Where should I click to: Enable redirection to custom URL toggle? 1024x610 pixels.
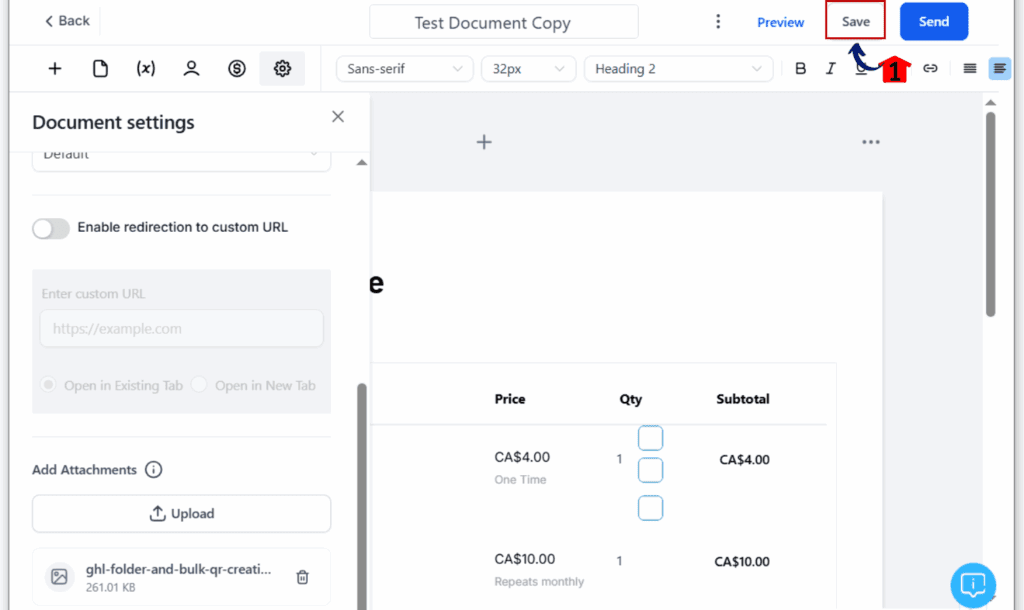[51, 228]
